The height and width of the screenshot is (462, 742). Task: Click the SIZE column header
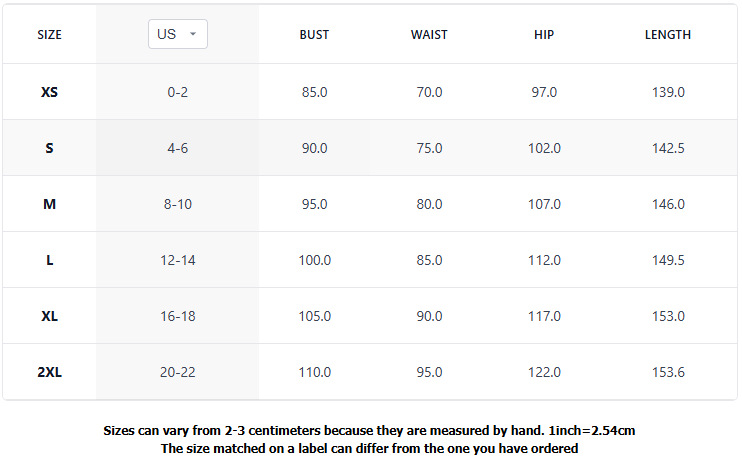point(49,35)
